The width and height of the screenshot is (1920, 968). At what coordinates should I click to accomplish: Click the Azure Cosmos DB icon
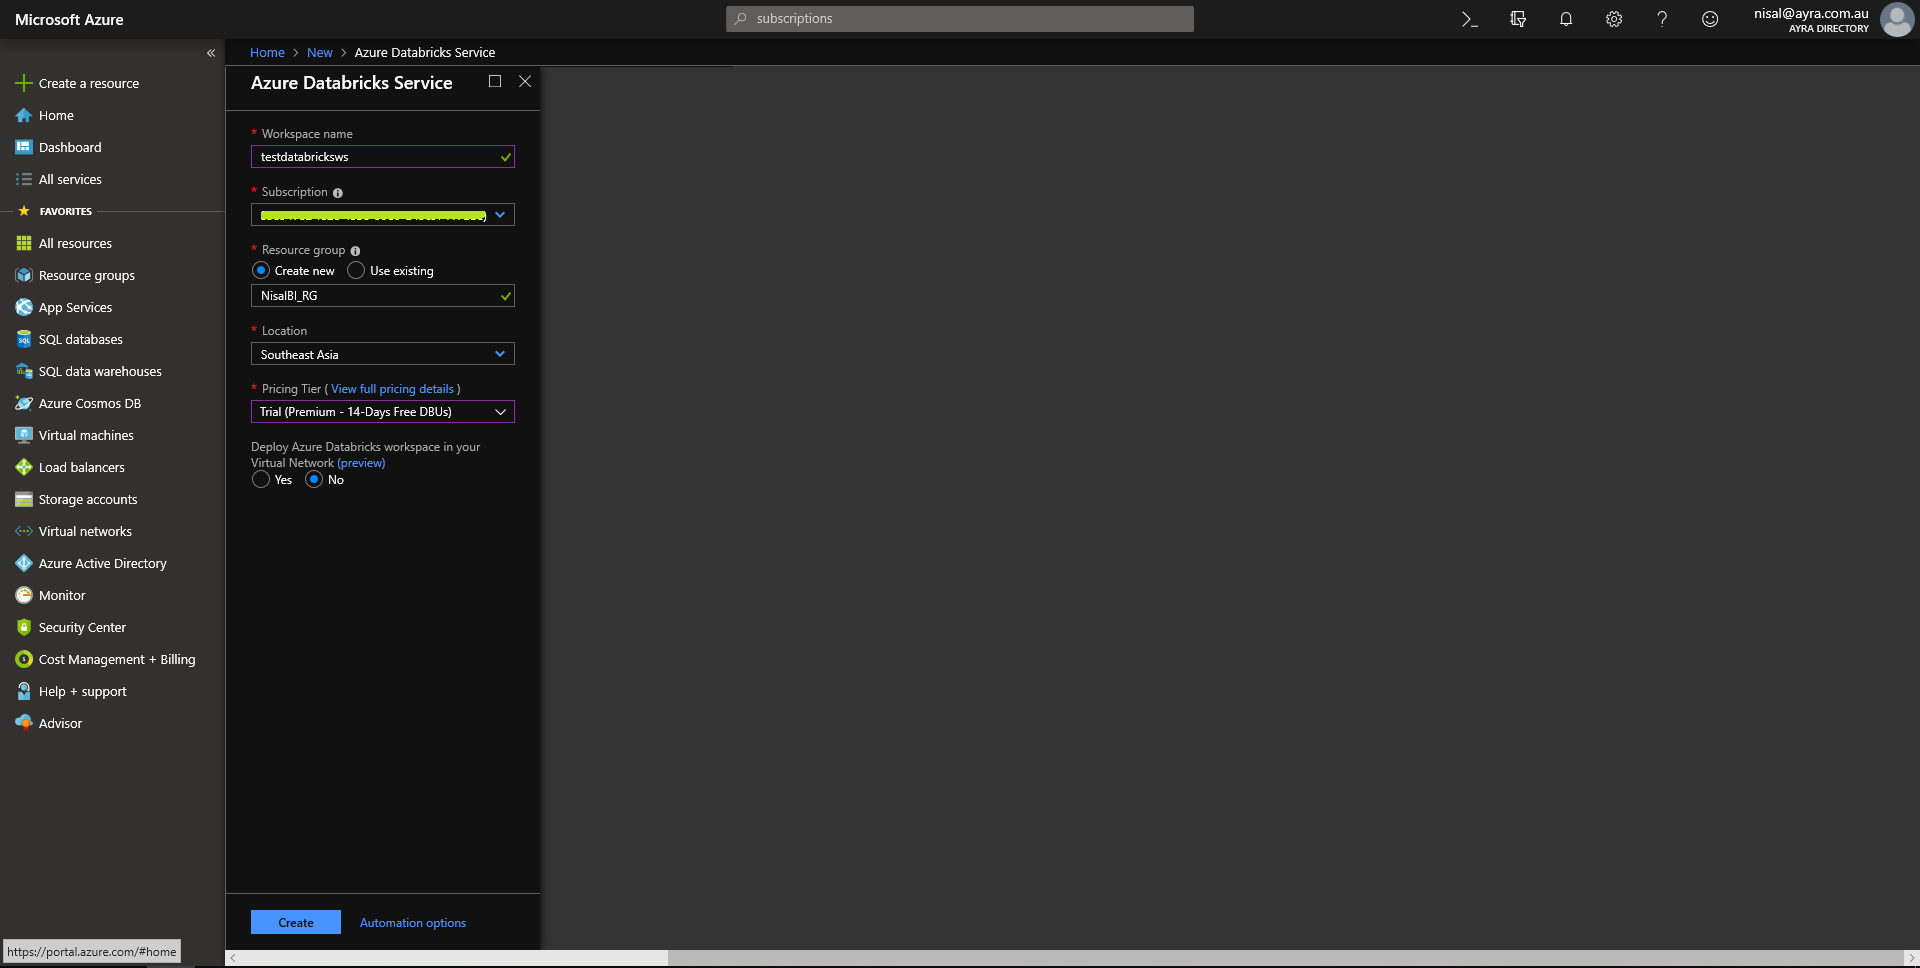pyautogui.click(x=24, y=403)
